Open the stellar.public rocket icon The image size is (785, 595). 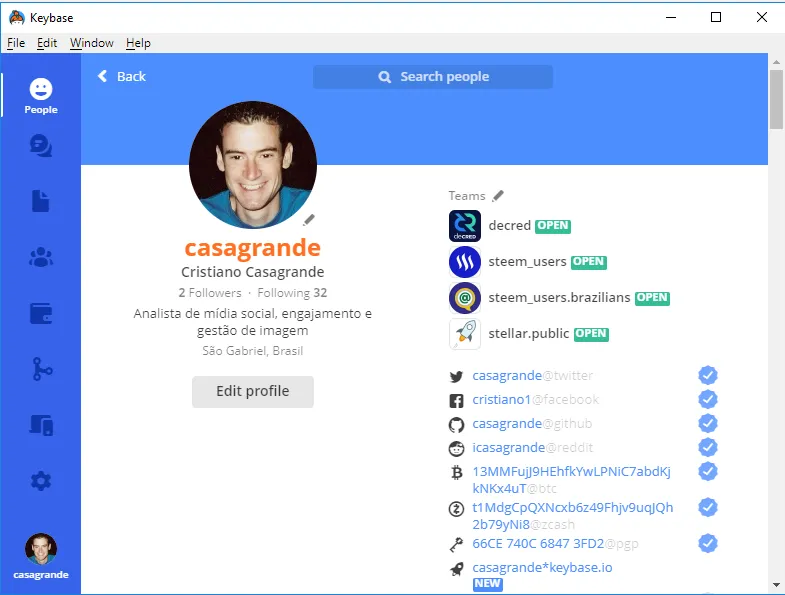coord(465,334)
